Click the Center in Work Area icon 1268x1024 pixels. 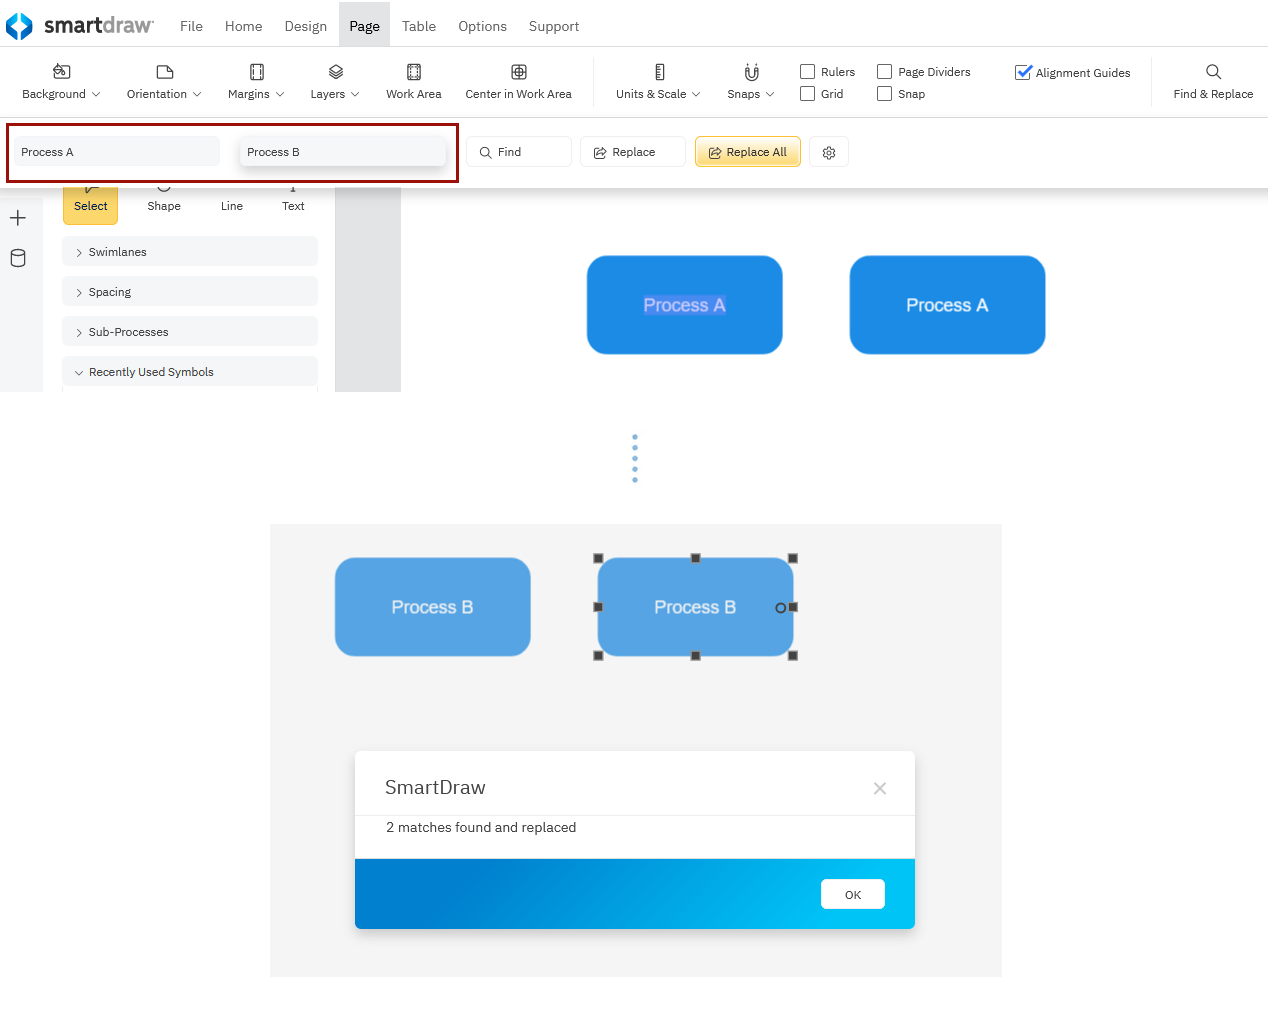(x=518, y=72)
